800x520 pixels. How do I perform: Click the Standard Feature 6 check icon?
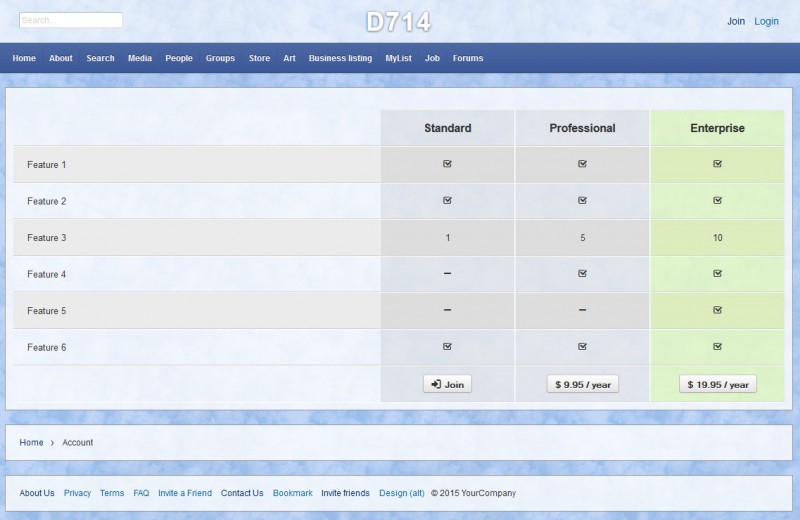click(x=447, y=346)
